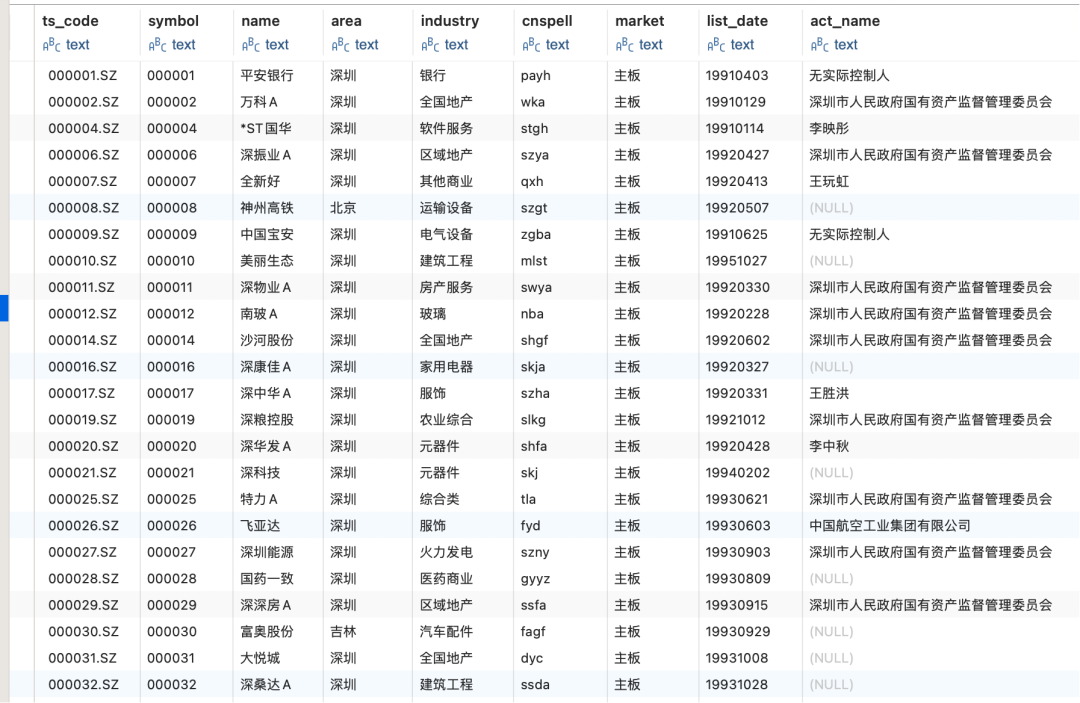Click the text type icon under cnspell
Screen dimensions: 1080x703
pyautogui.click(x=531, y=45)
